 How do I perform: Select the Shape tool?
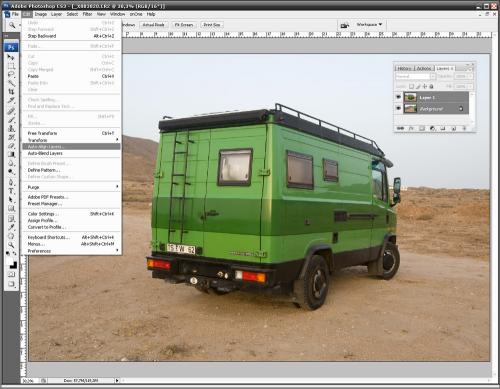click(11, 208)
